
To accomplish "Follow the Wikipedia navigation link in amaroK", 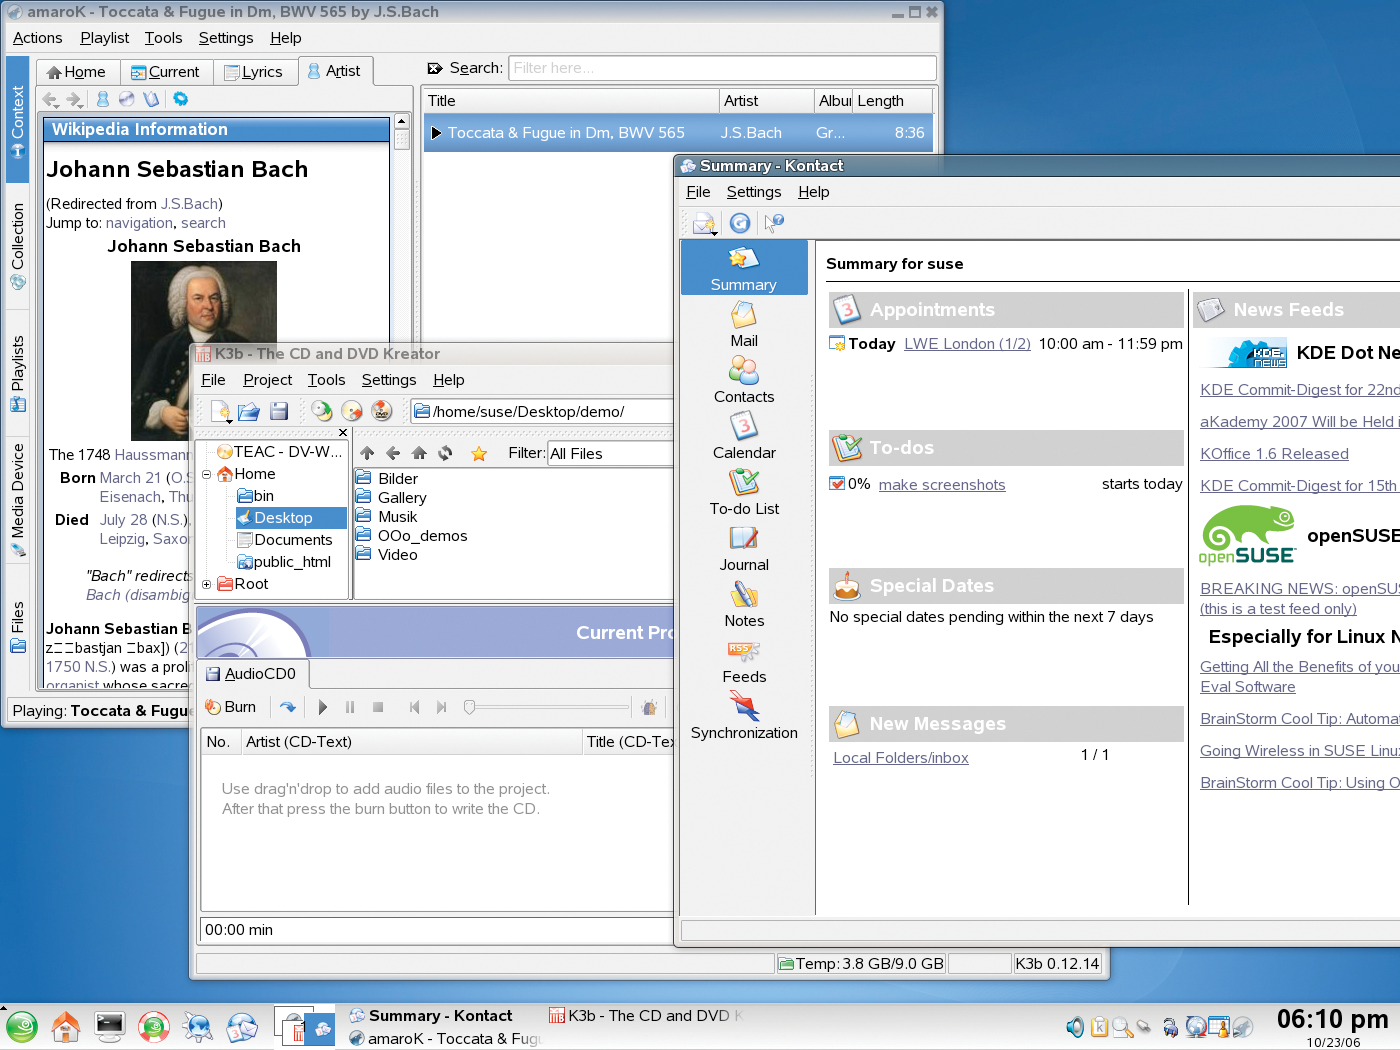I will click(x=139, y=223).
